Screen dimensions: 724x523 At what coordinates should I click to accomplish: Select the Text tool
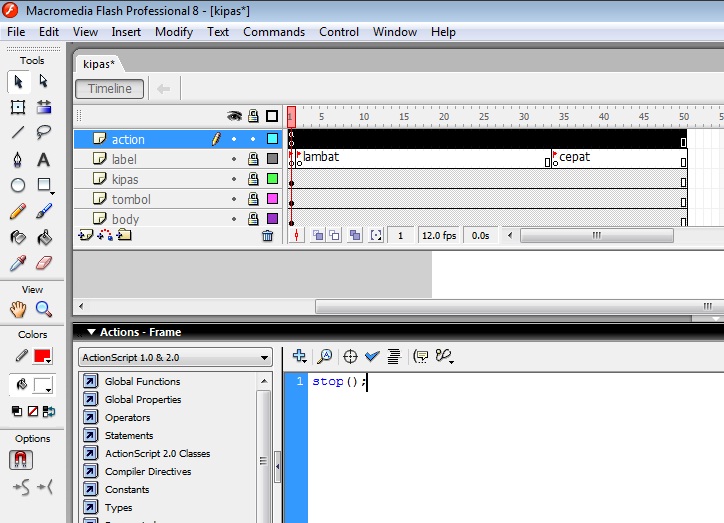point(44,159)
